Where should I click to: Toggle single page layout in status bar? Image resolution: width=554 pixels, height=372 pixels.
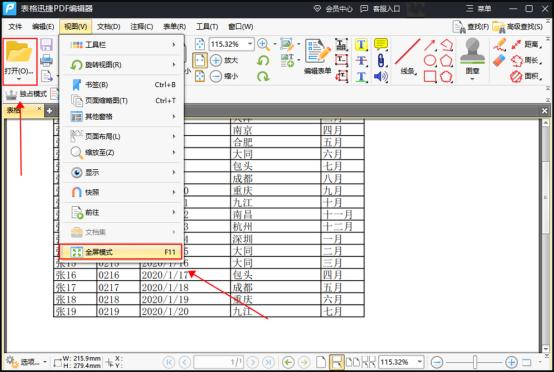tap(320, 362)
